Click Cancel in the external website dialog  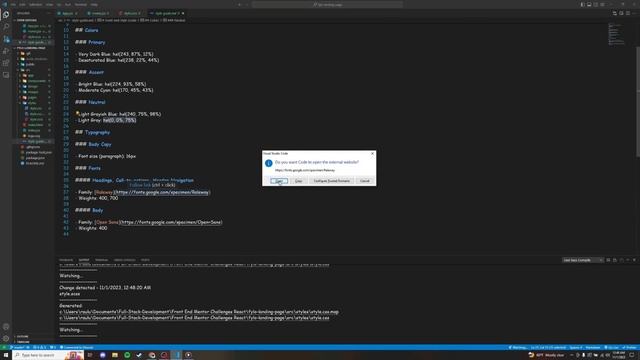click(x=364, y=181)
